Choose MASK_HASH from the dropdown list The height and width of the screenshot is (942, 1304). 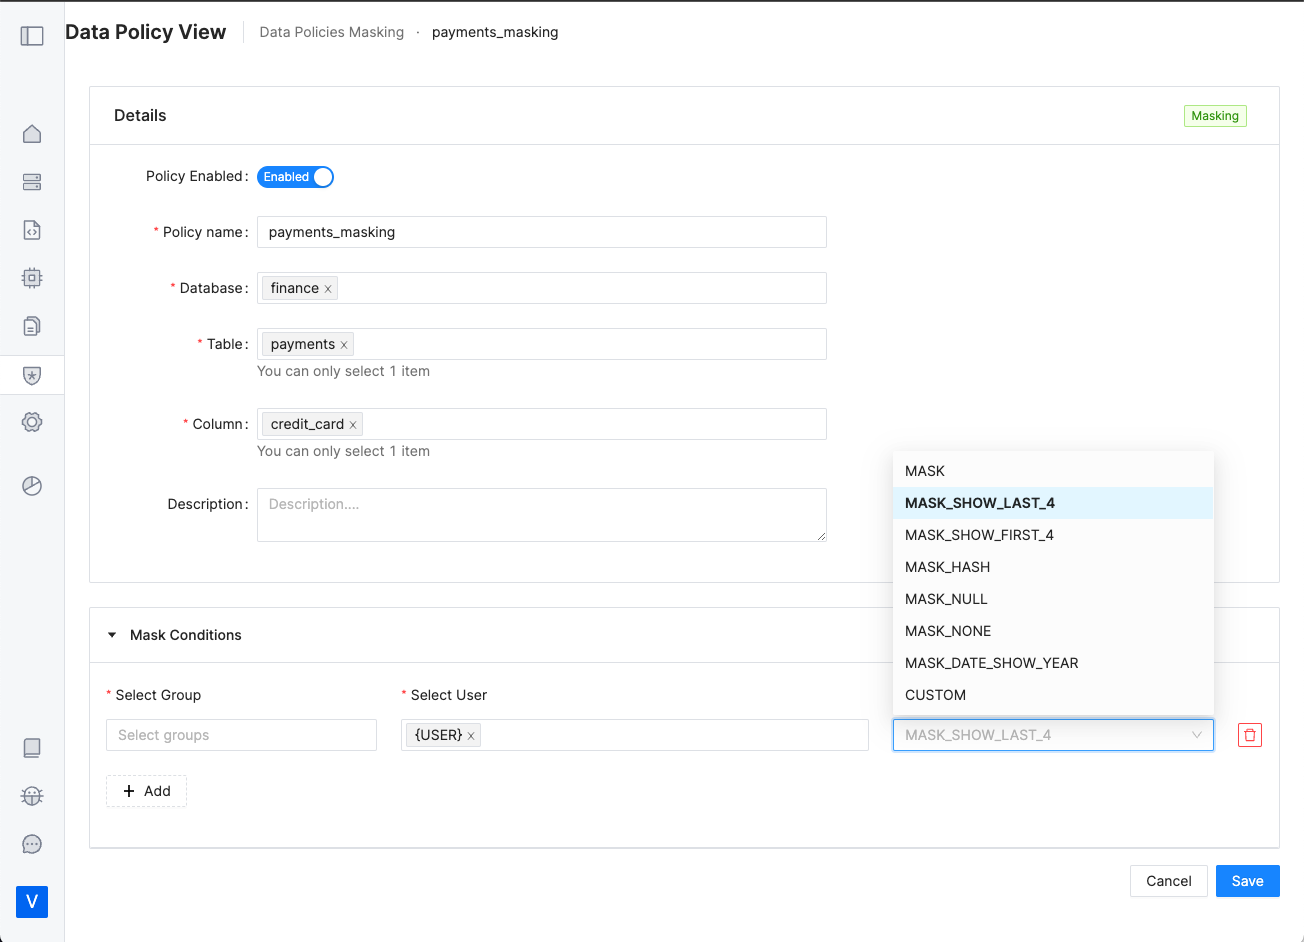coord(946,566)
